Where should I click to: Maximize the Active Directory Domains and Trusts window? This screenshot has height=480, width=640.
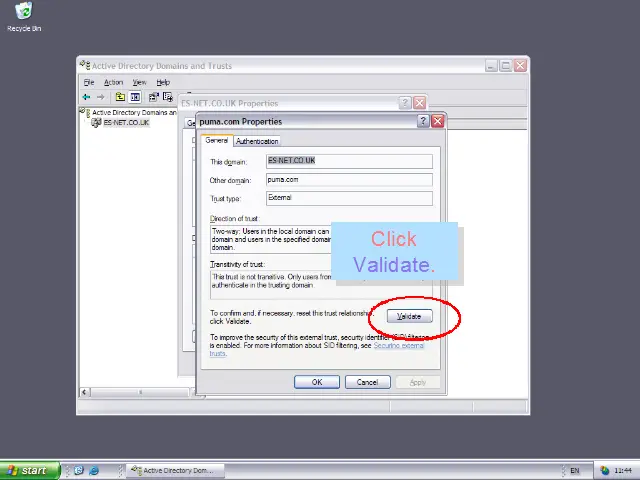click(x=506, y=65)
